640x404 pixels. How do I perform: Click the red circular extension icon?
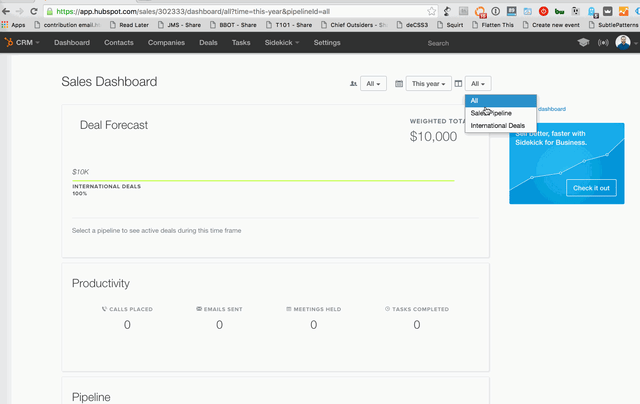coord(543,11)
